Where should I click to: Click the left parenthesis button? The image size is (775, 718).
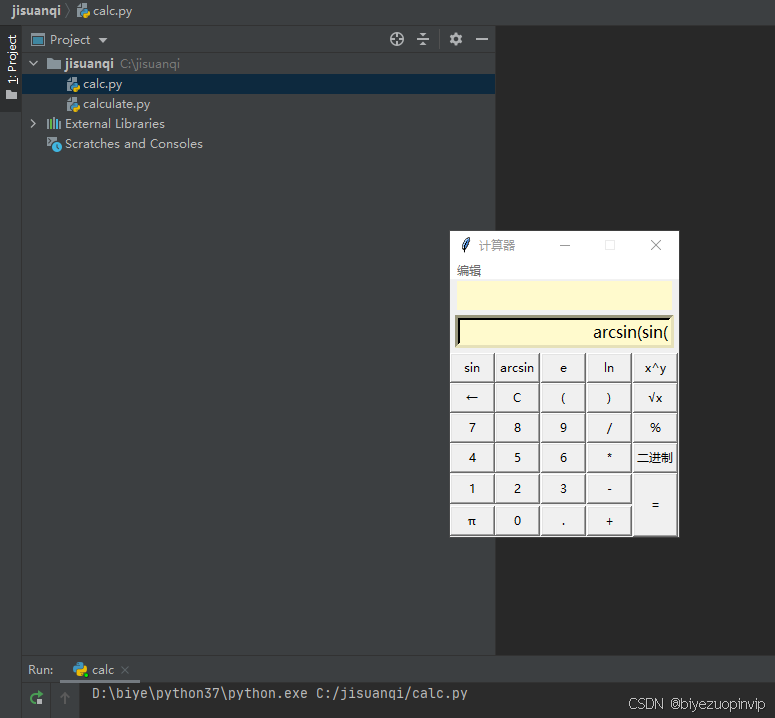click(563, 398)
